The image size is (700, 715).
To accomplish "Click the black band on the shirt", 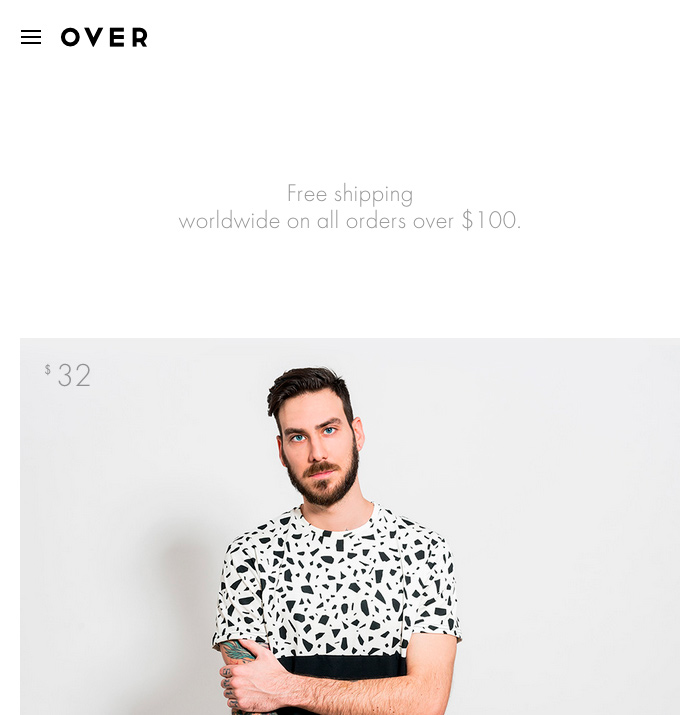I will (x=342, y=666).
